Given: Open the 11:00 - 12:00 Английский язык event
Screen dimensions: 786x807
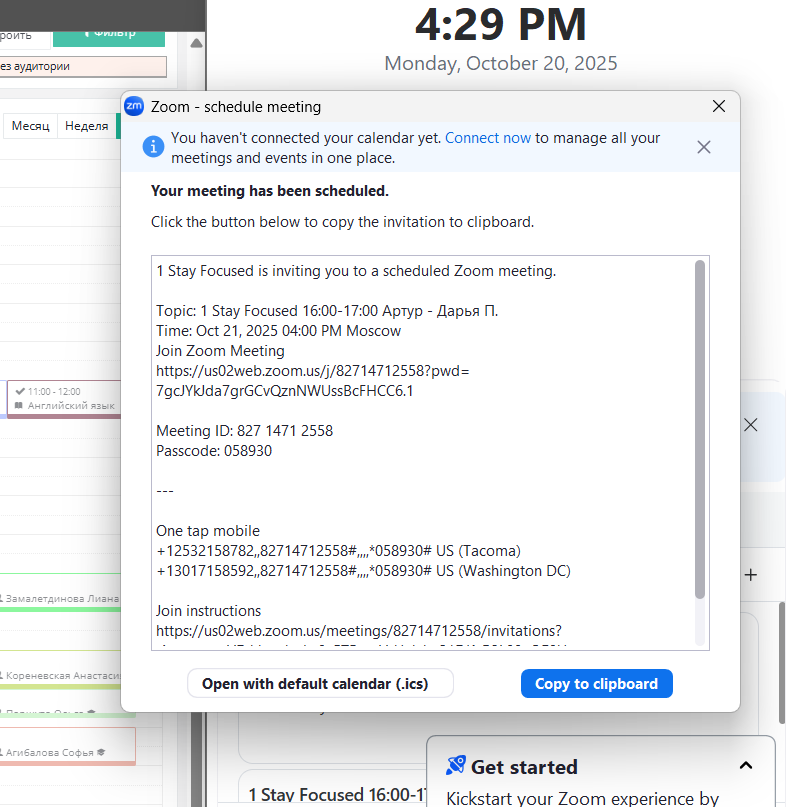Looking at the screenshot, I should 64,399.
